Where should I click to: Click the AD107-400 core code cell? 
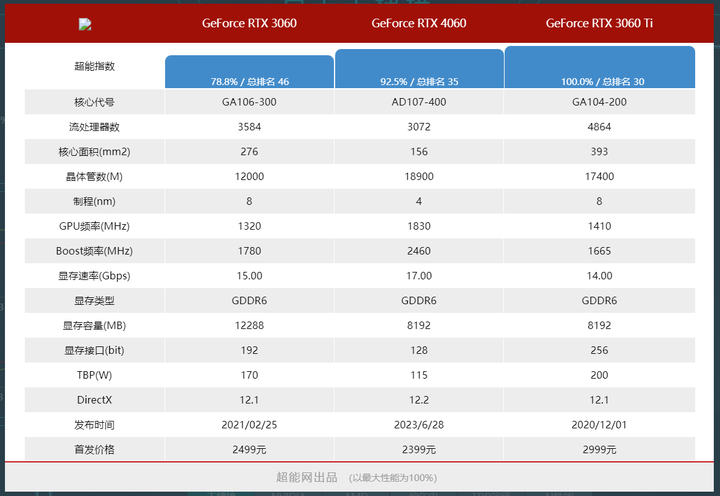[x=419, y=102]
